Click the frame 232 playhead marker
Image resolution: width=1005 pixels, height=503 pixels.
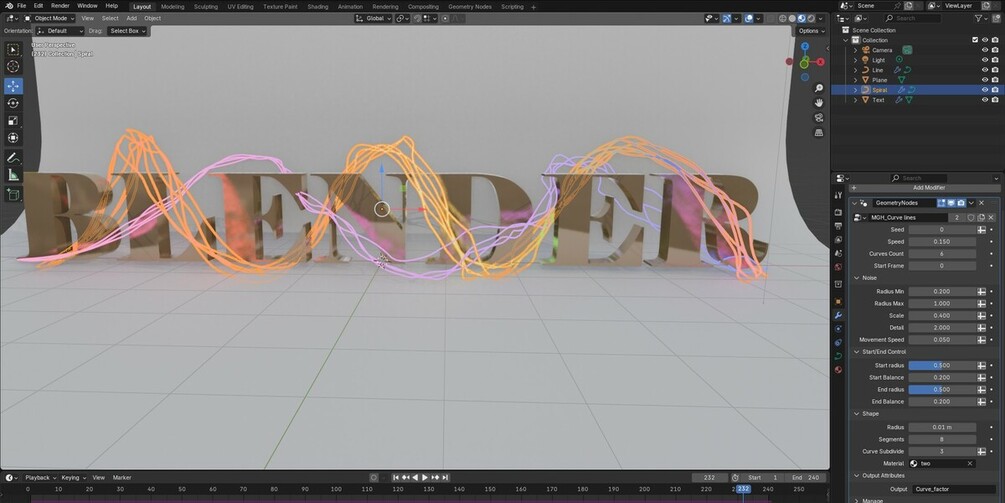(x=743, y=489)
